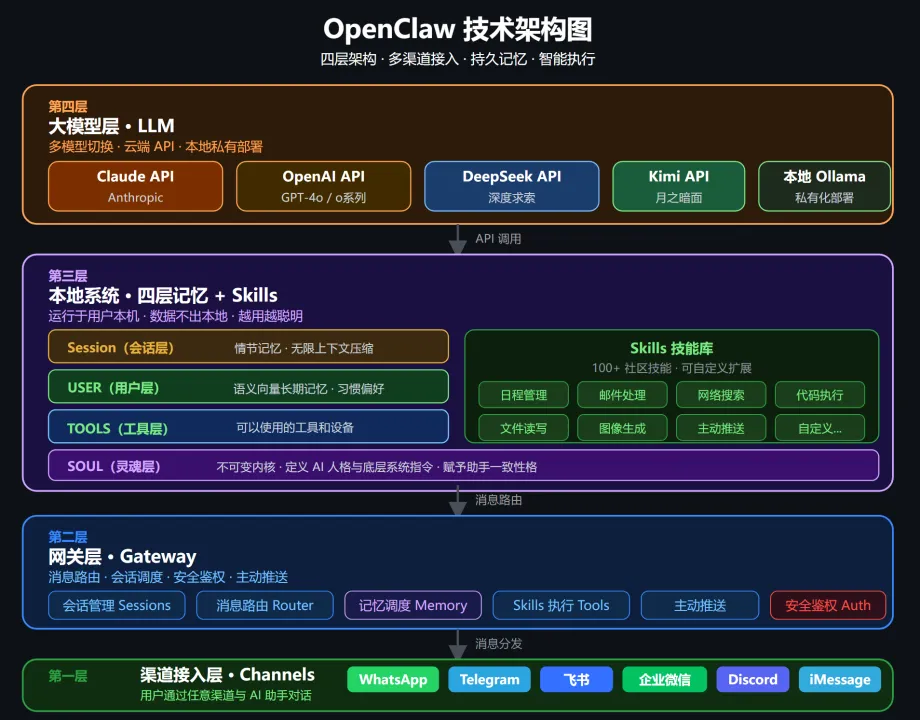Click heading 本地系统 • 四层记忆 + Skills
The height and width of the screenshot is (720, 920).
(x=163, y=295)
